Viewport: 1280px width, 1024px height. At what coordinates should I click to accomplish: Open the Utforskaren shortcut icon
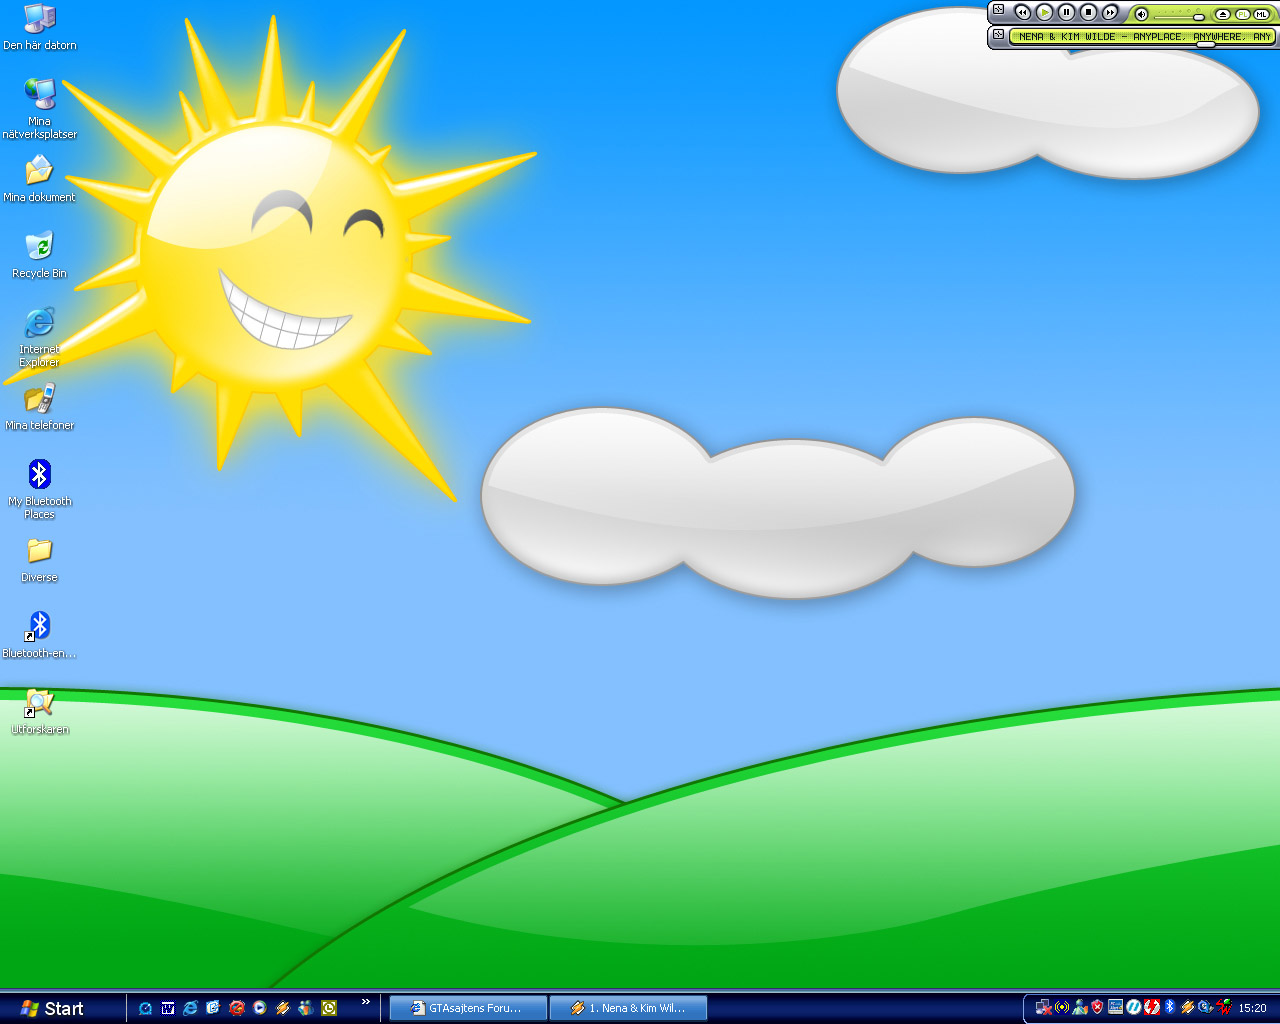39,711
